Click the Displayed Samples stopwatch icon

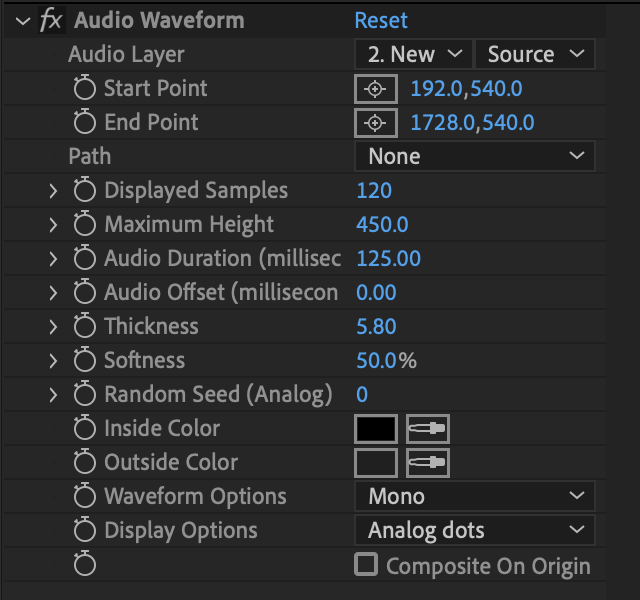85,191
